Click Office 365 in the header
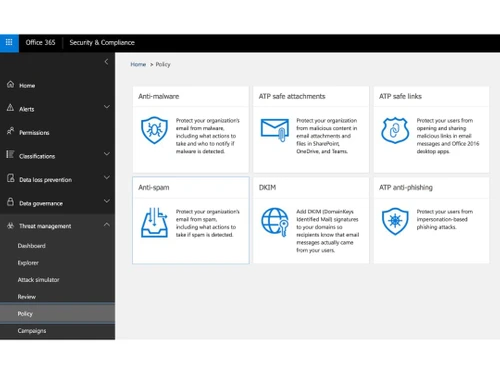This screenshot has width=500, height=375. click(x=40, y=42)
